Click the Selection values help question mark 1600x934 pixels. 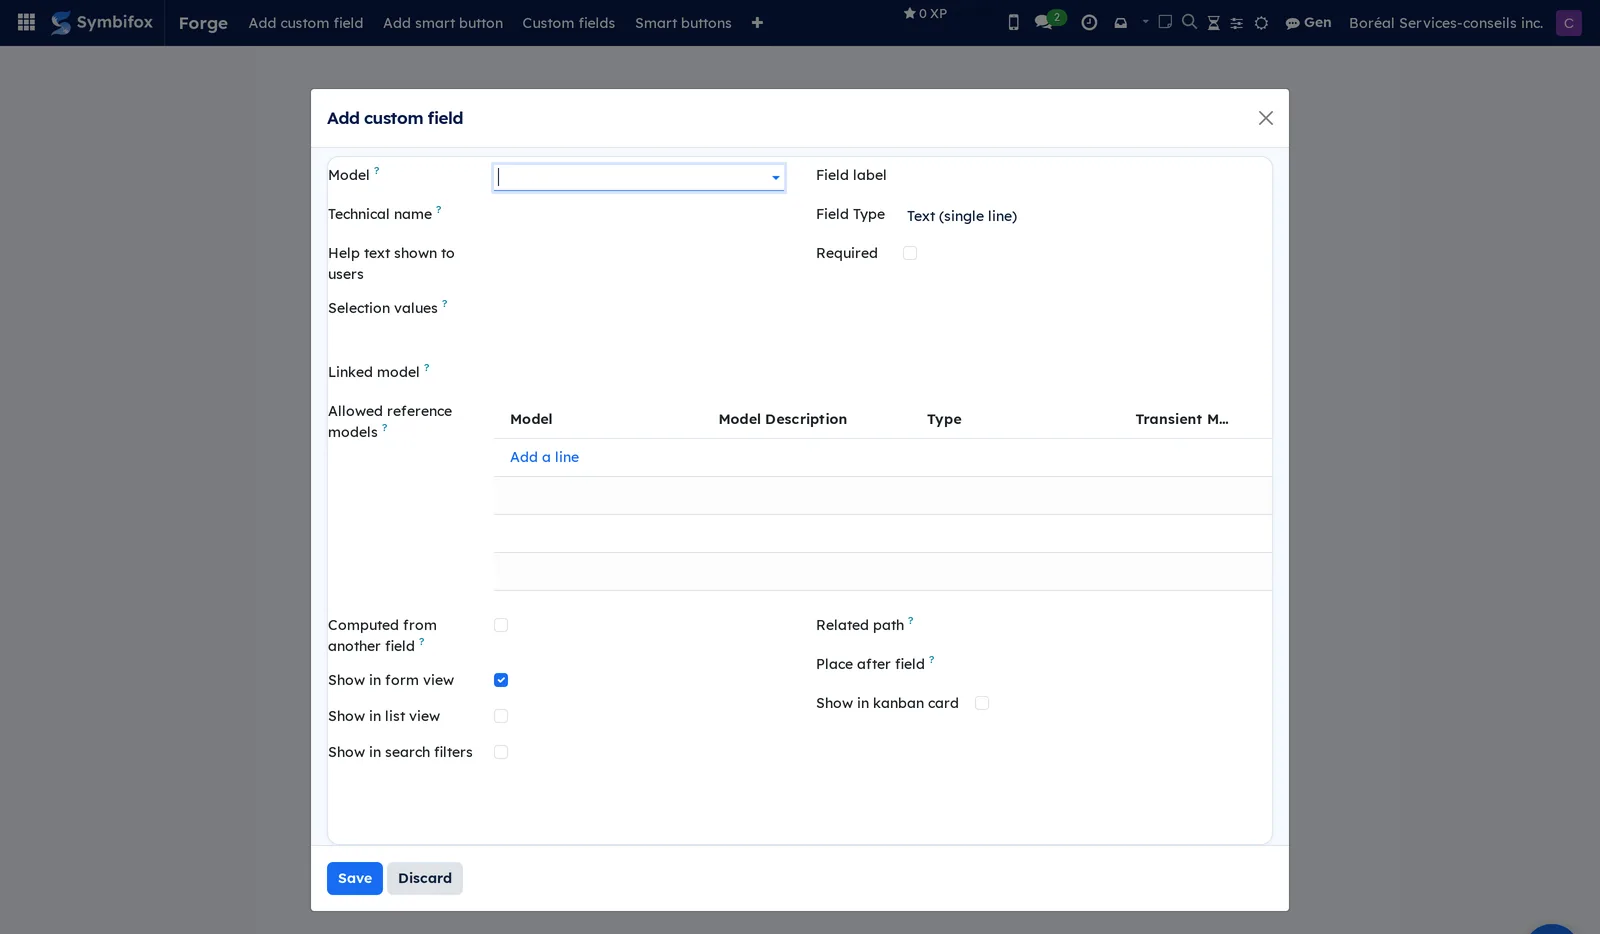pos(445,303)
